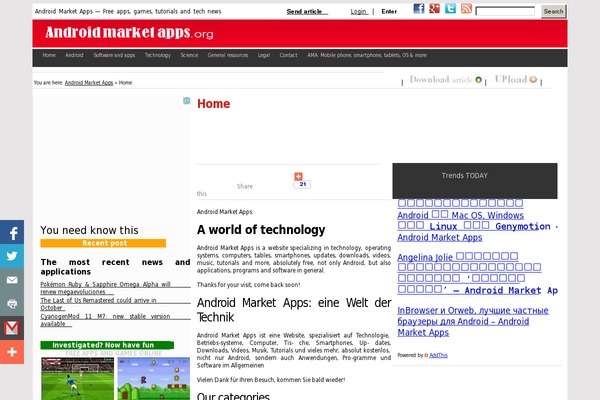Click Android Market Apps breadcrumb link
Screen dimensions: 600x400
pyautogui.click(x=89, y=83)
